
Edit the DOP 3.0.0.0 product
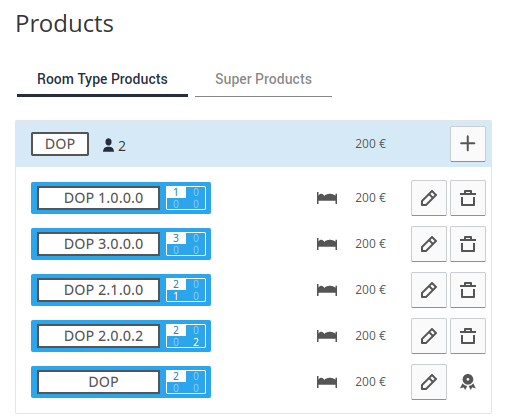tap(429, 244)
